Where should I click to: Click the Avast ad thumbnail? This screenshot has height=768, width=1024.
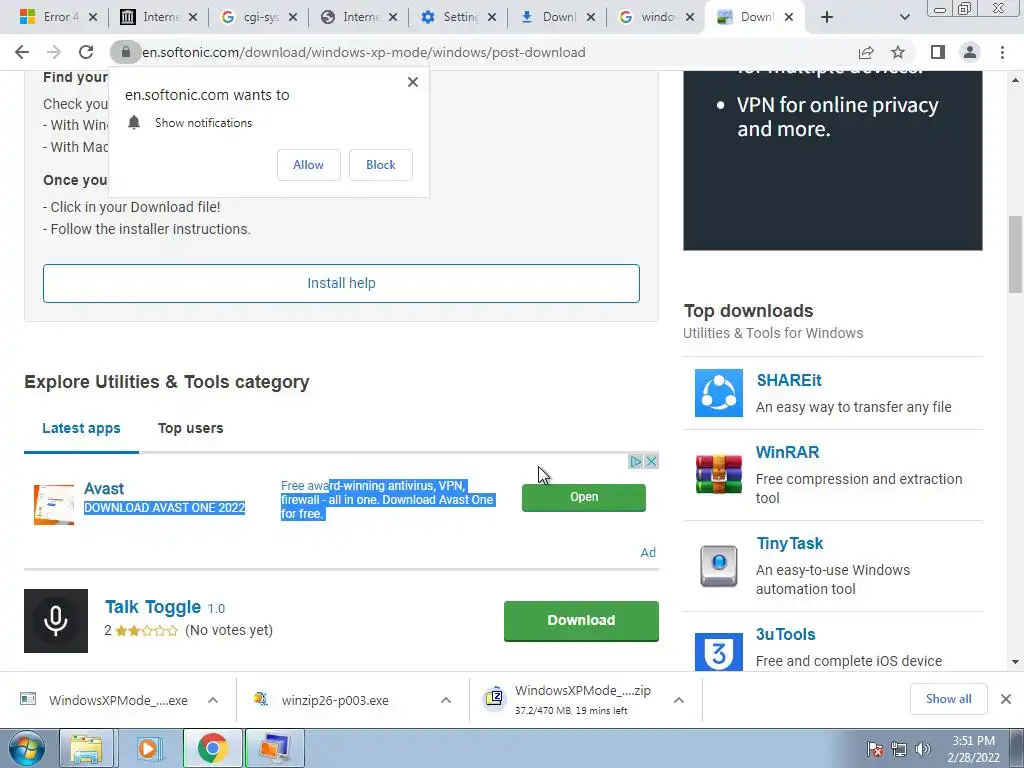[54, 504]
